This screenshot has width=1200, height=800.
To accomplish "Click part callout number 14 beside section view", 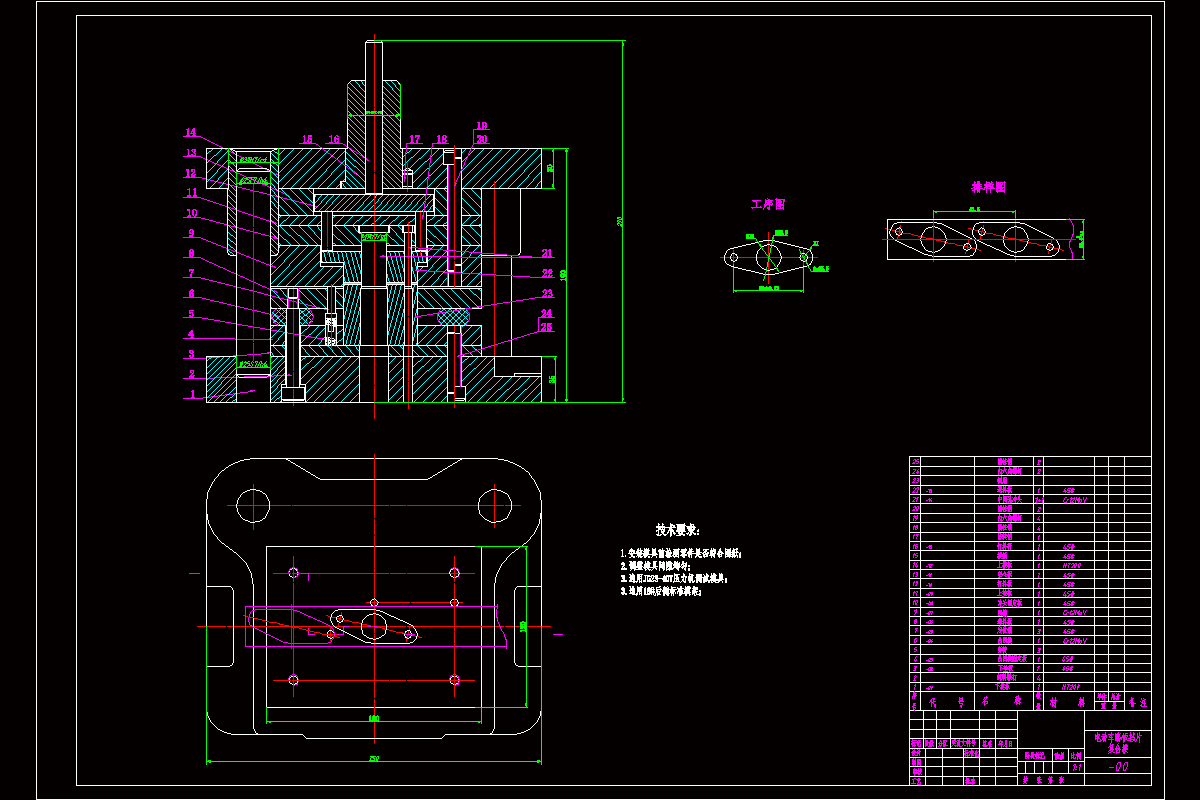I will pos(190,132).
